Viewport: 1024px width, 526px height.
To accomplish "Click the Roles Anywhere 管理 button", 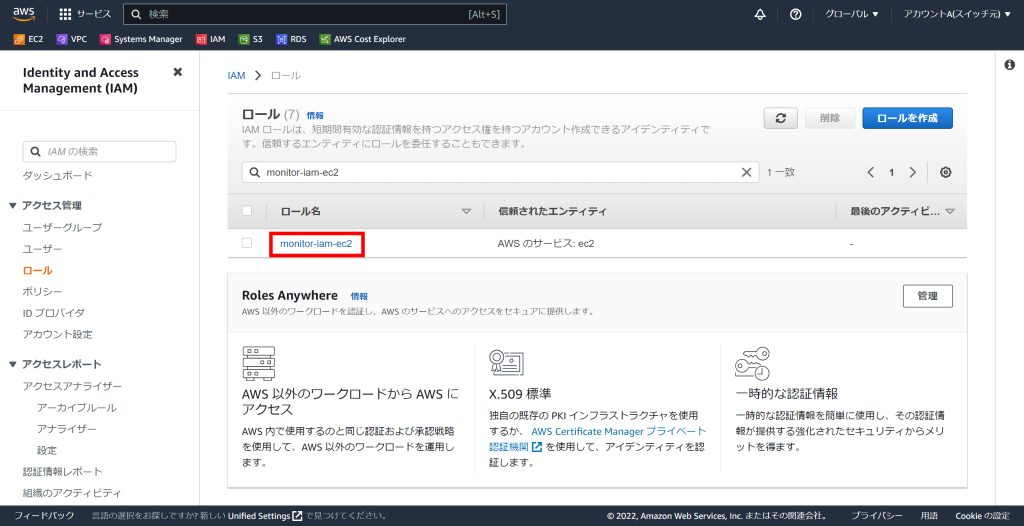I will coord(927,296).
